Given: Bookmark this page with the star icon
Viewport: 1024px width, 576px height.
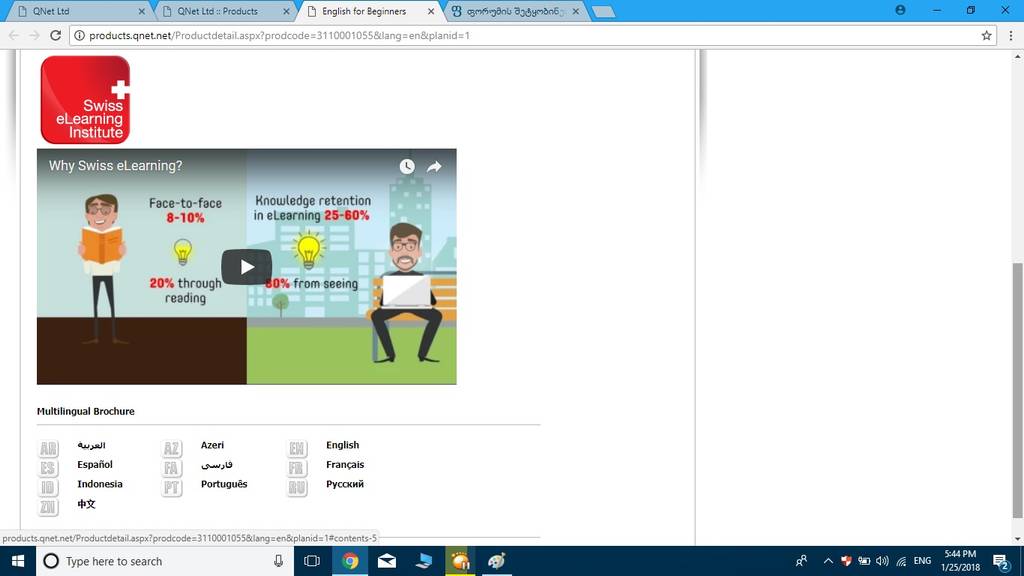Looking at the screenshot, I should 986,35.
